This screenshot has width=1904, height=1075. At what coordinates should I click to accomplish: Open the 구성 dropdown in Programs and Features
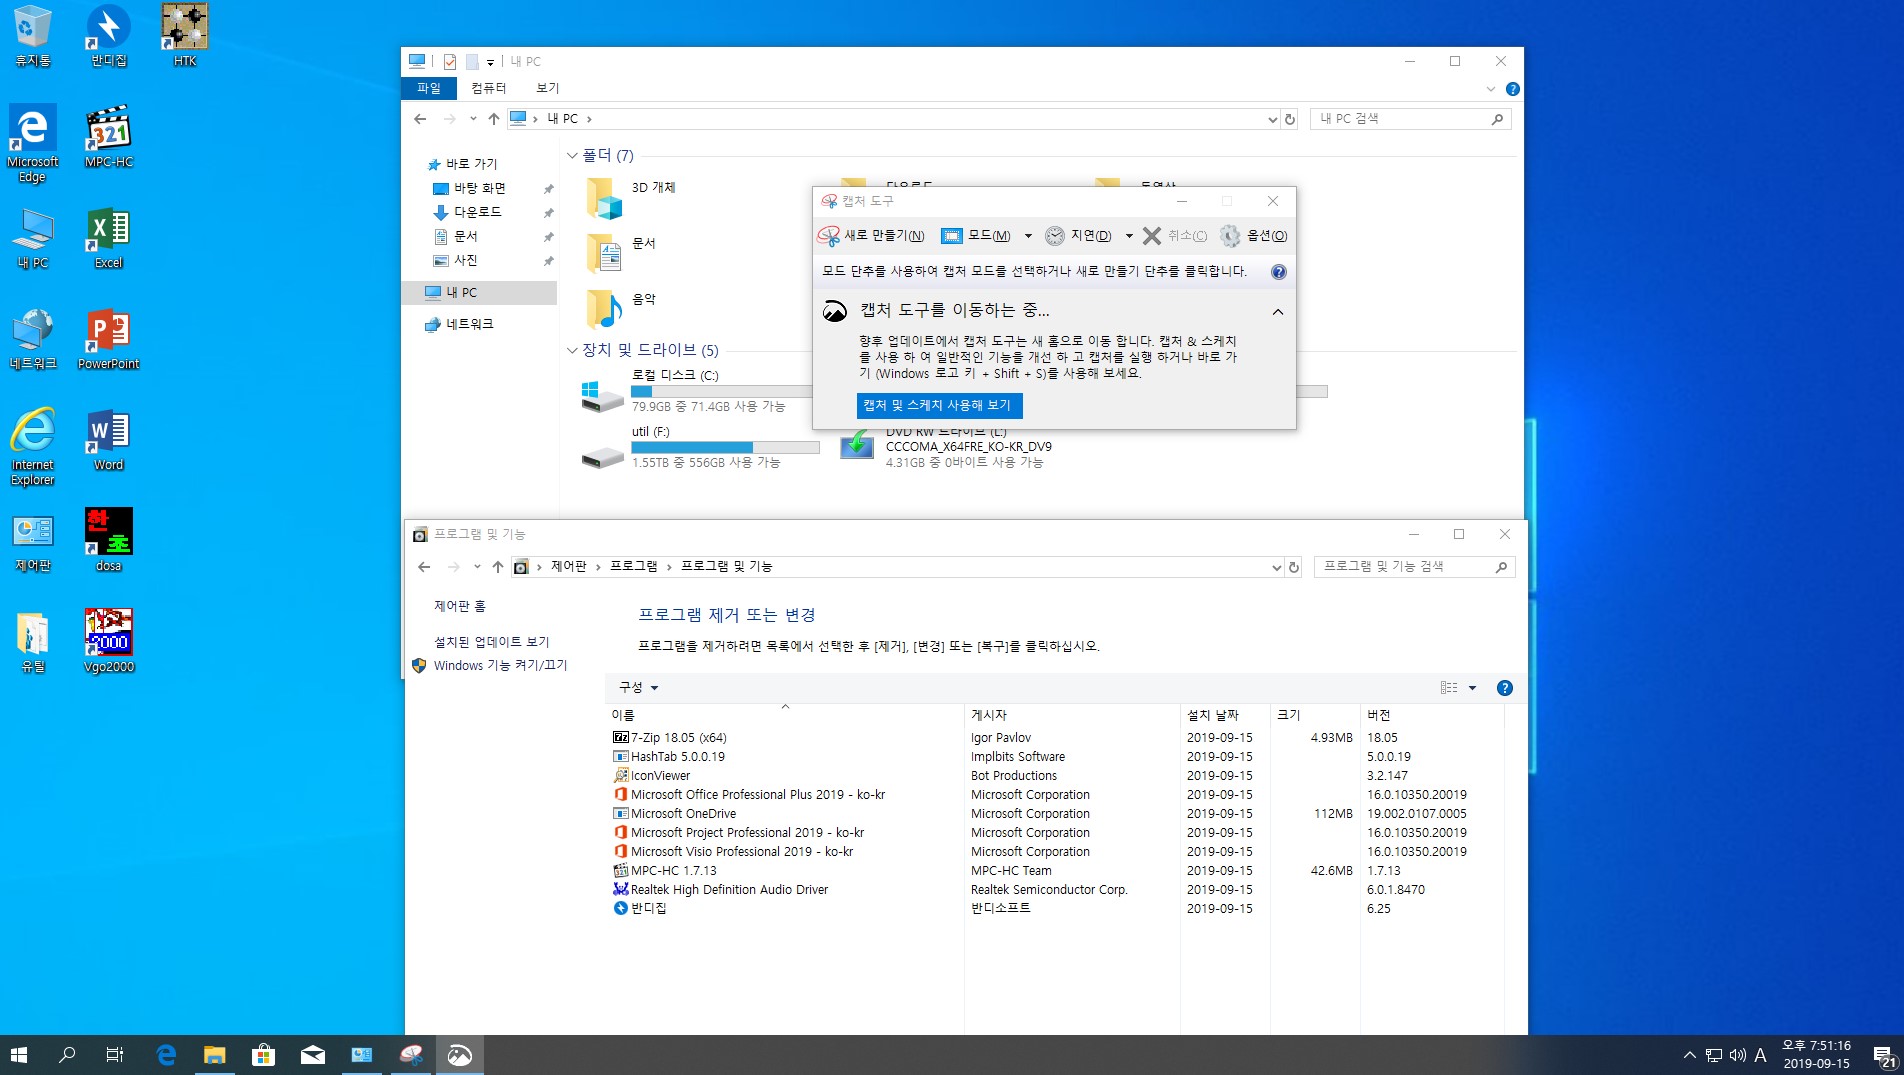click(x=638, y=688)
